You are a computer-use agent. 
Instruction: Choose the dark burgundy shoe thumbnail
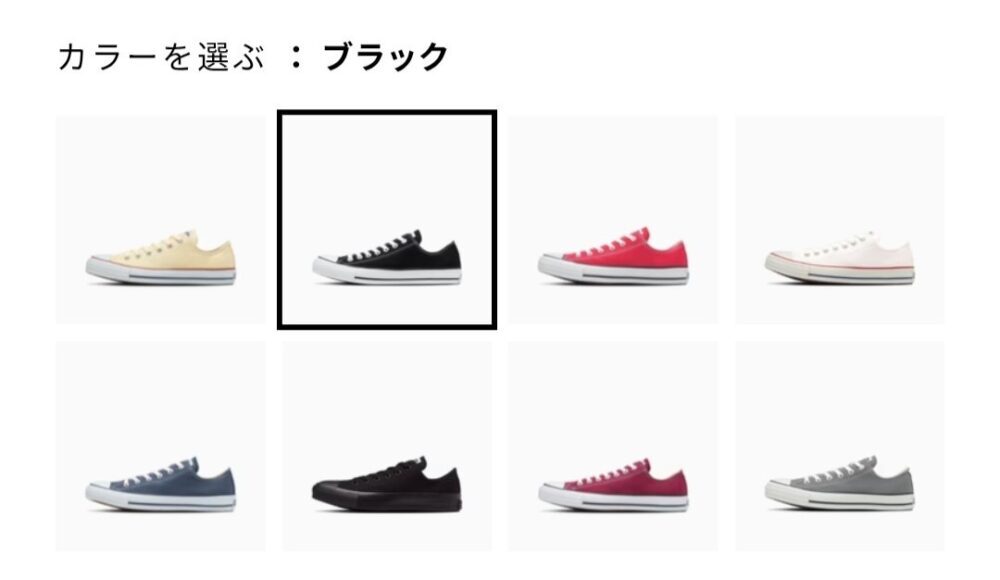click(x=613, y=446)
